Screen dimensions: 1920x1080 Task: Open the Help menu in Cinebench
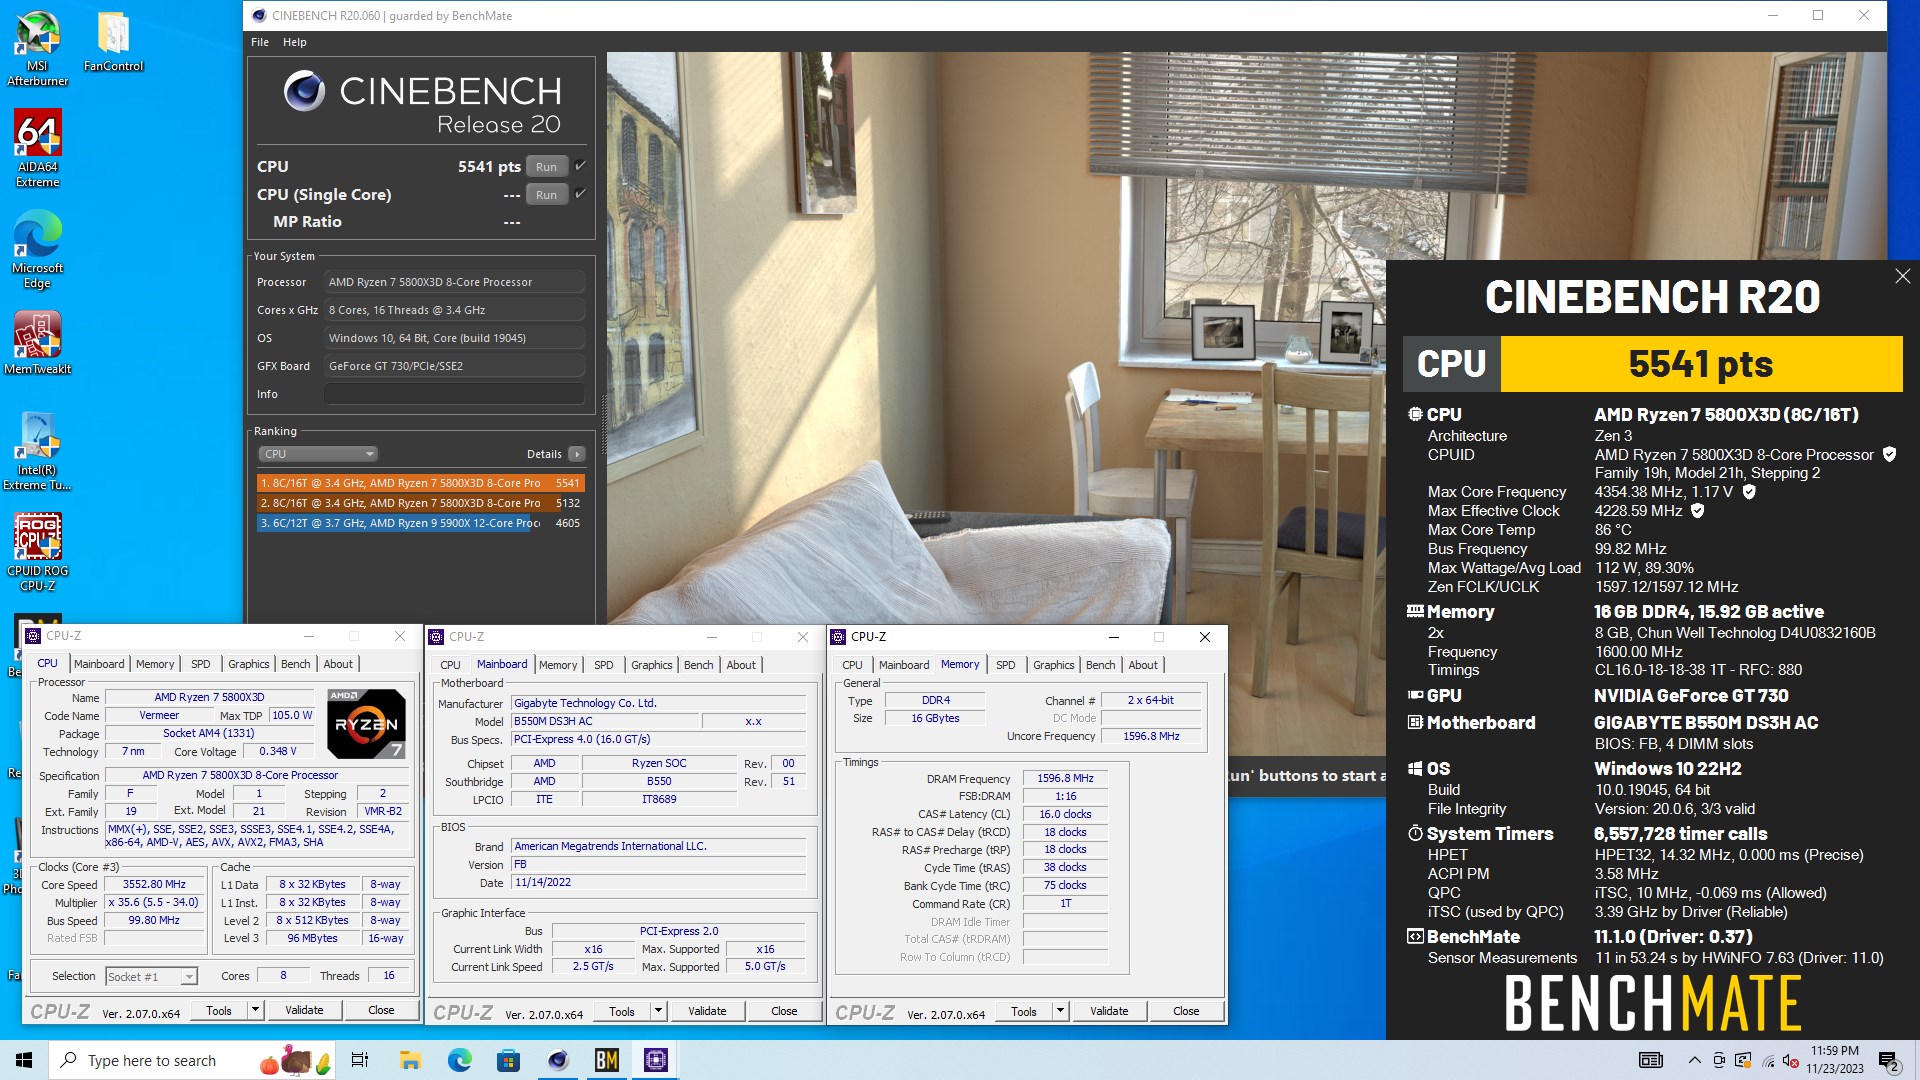[294, 42]
